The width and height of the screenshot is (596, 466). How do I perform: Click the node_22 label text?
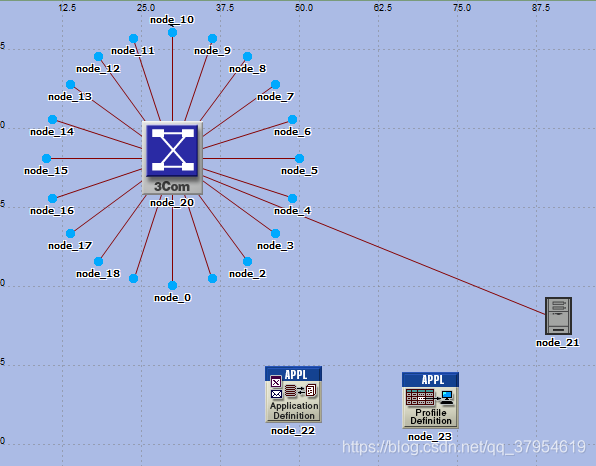[293, 431]
